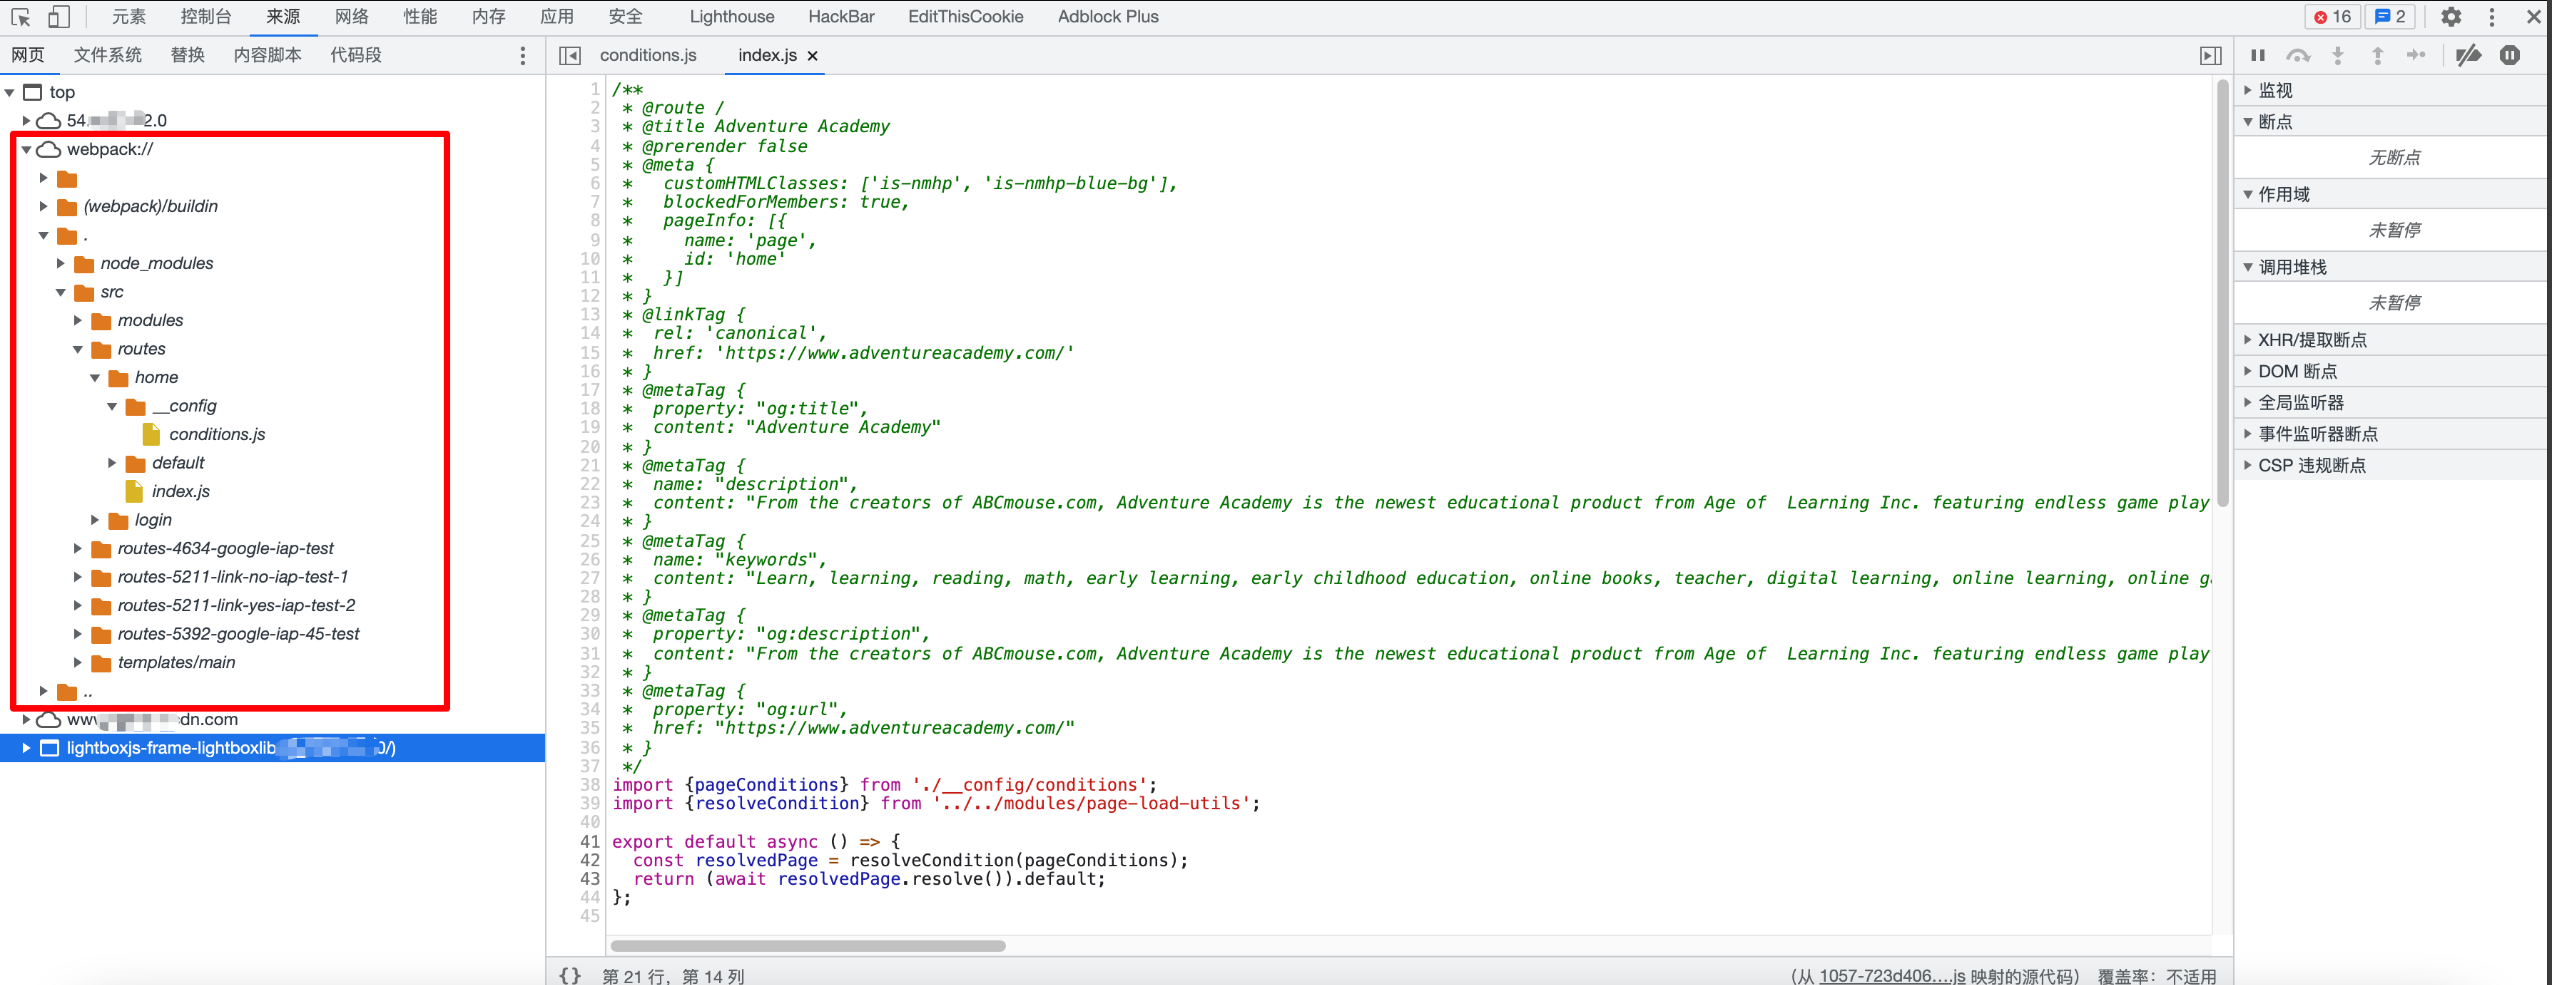Expand the 监视 watch section
This screenshot has height=985, width=2552.
2275,91
